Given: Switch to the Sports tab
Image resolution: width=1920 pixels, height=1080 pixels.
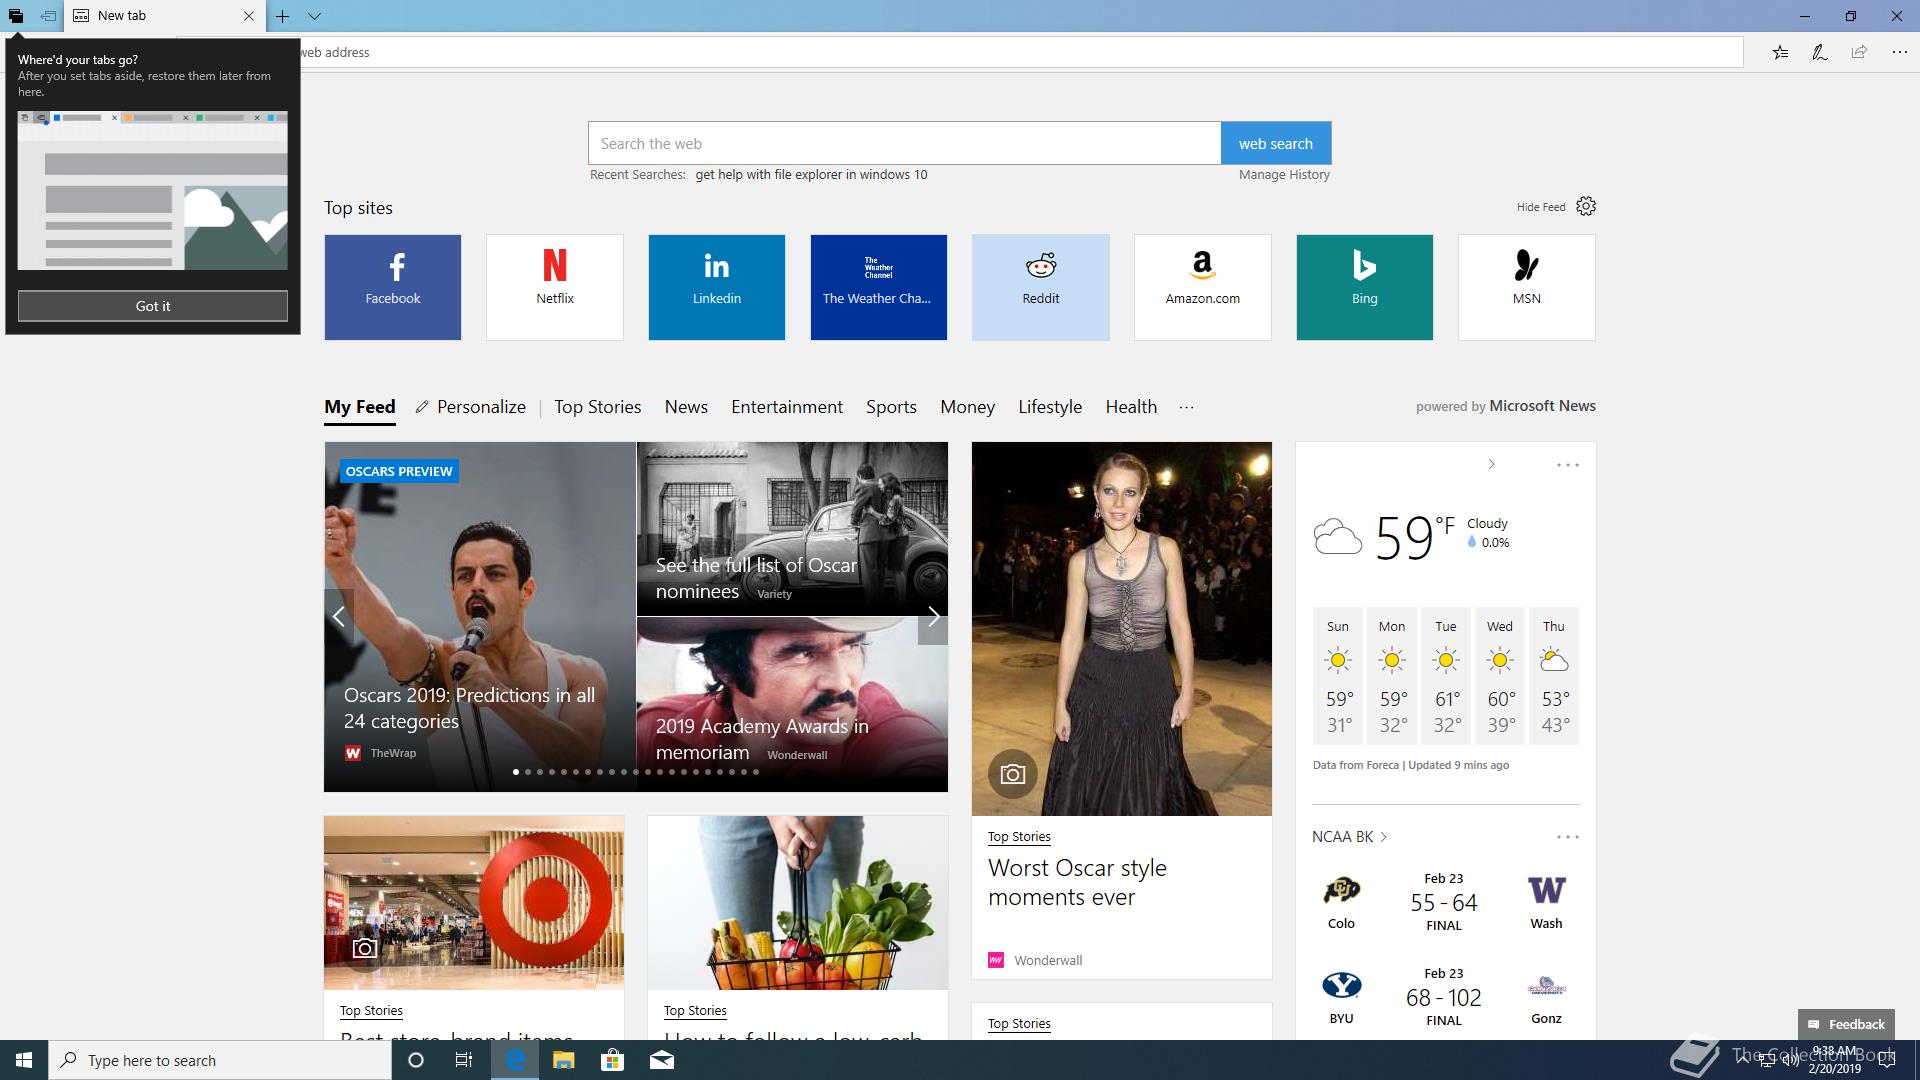Looking at the screenshot, I should click(891, 407).
